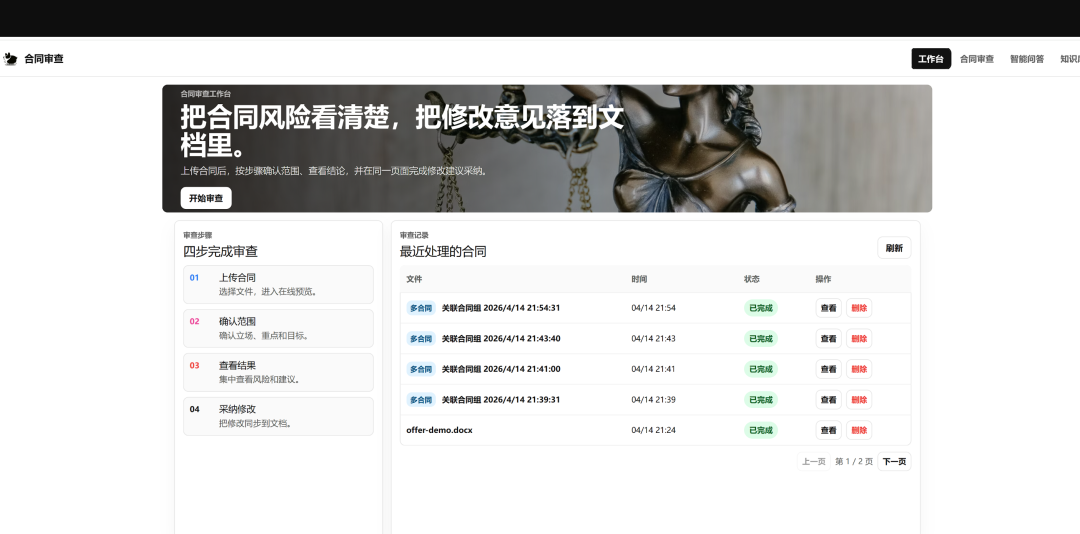
Task: Click the 开始审查 button
Action: (206, 198)
